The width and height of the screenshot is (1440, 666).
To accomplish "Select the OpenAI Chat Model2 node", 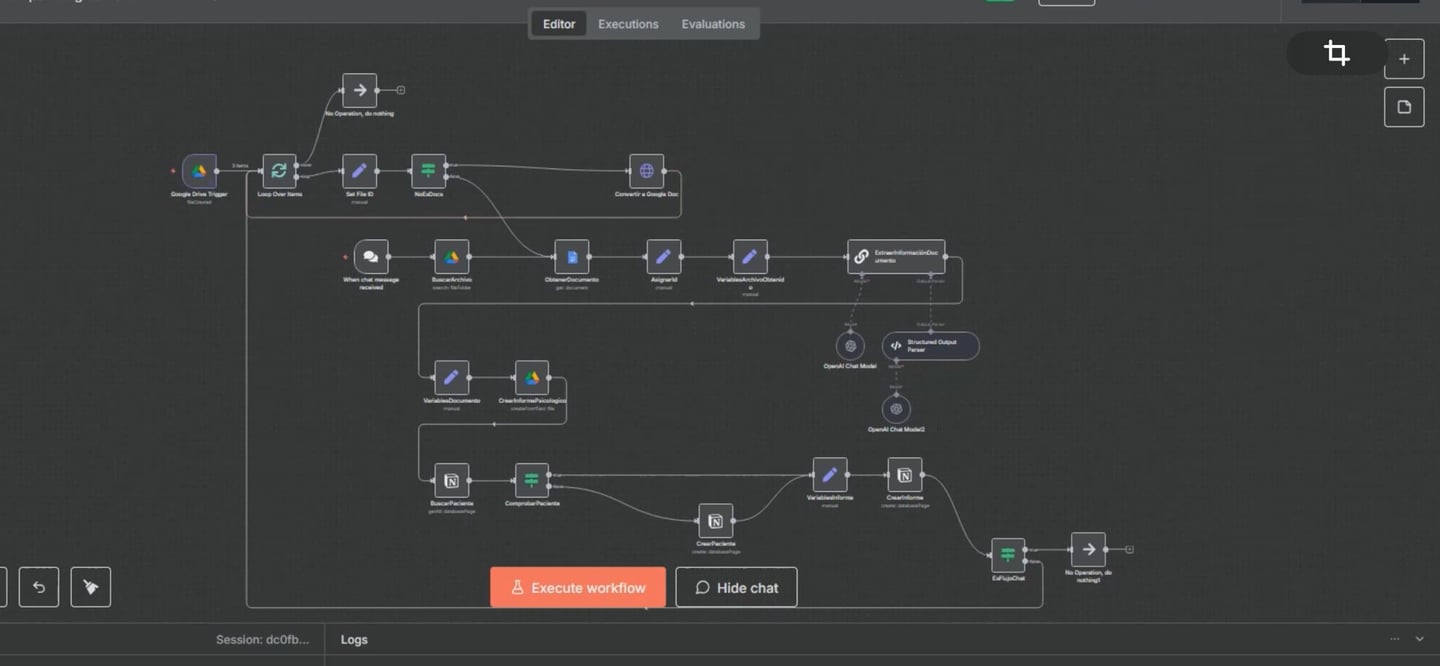I will (x=896, y=409).
